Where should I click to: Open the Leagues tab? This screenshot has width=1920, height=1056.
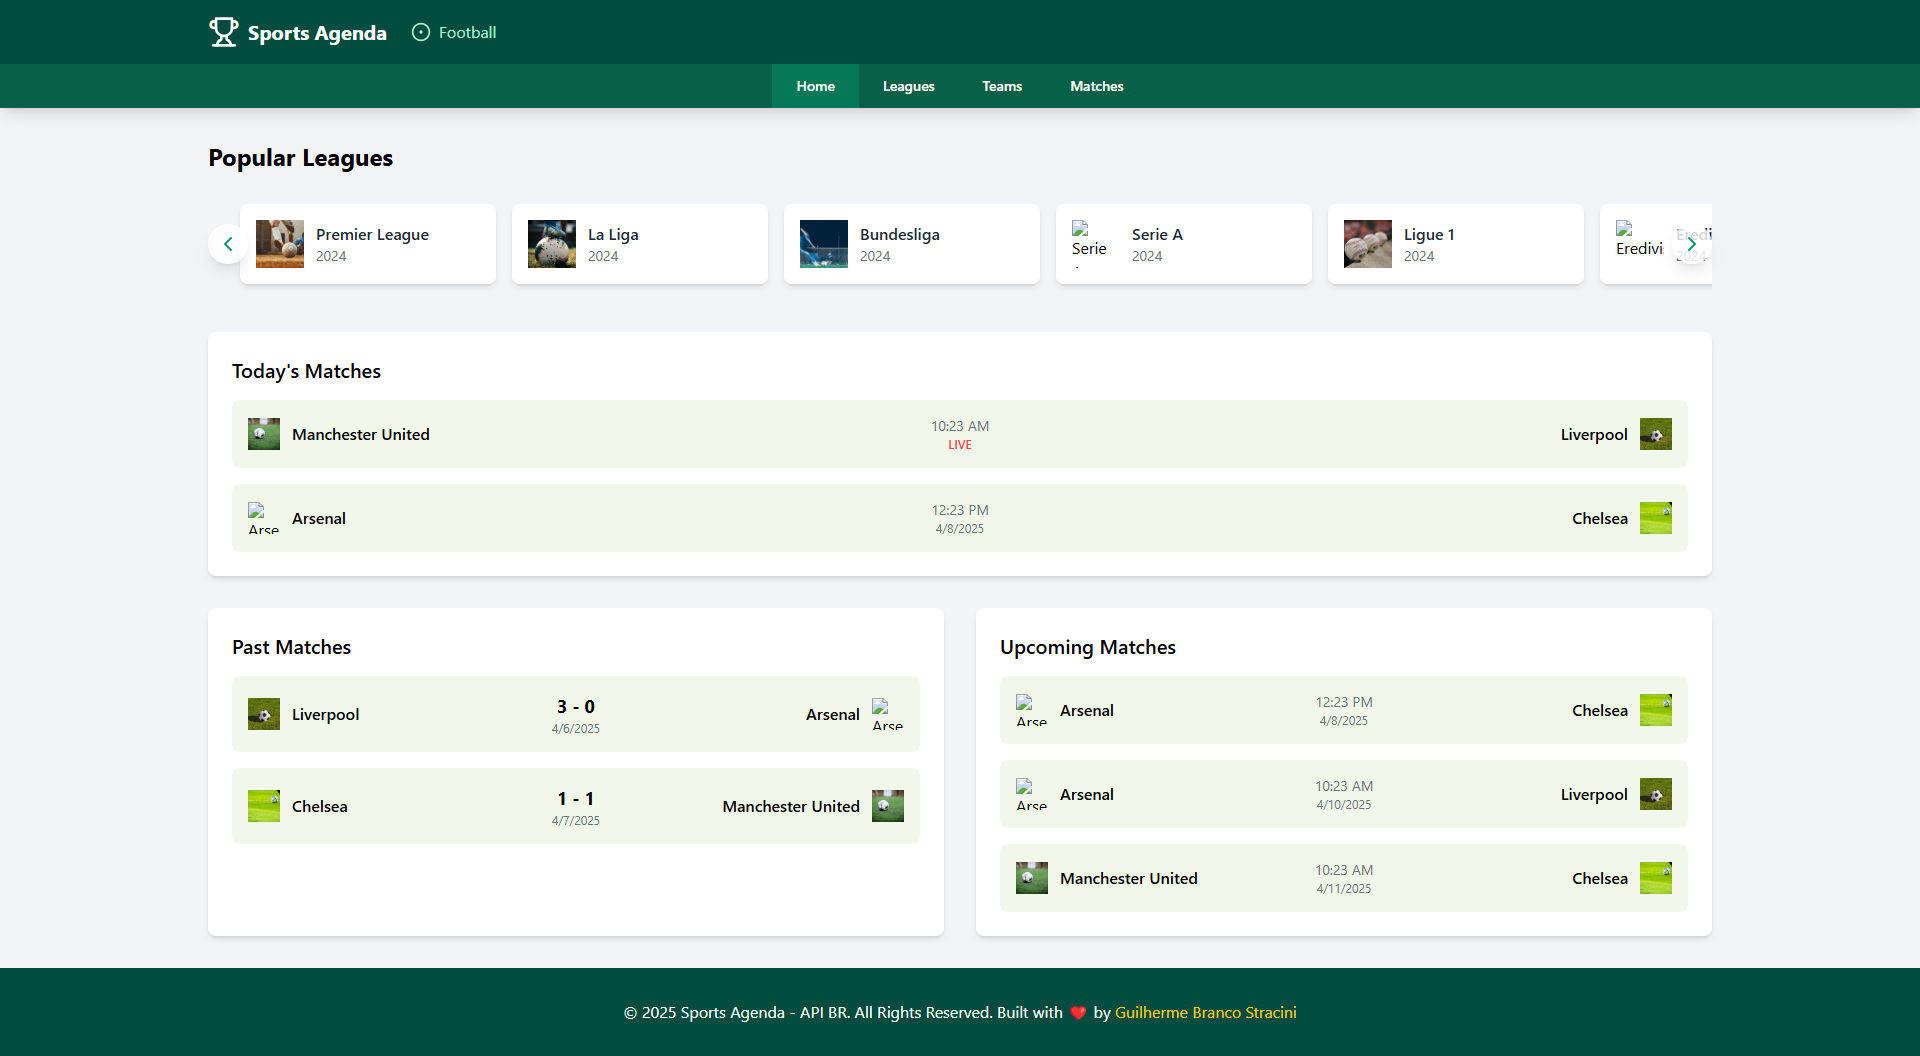click(908, 86)
